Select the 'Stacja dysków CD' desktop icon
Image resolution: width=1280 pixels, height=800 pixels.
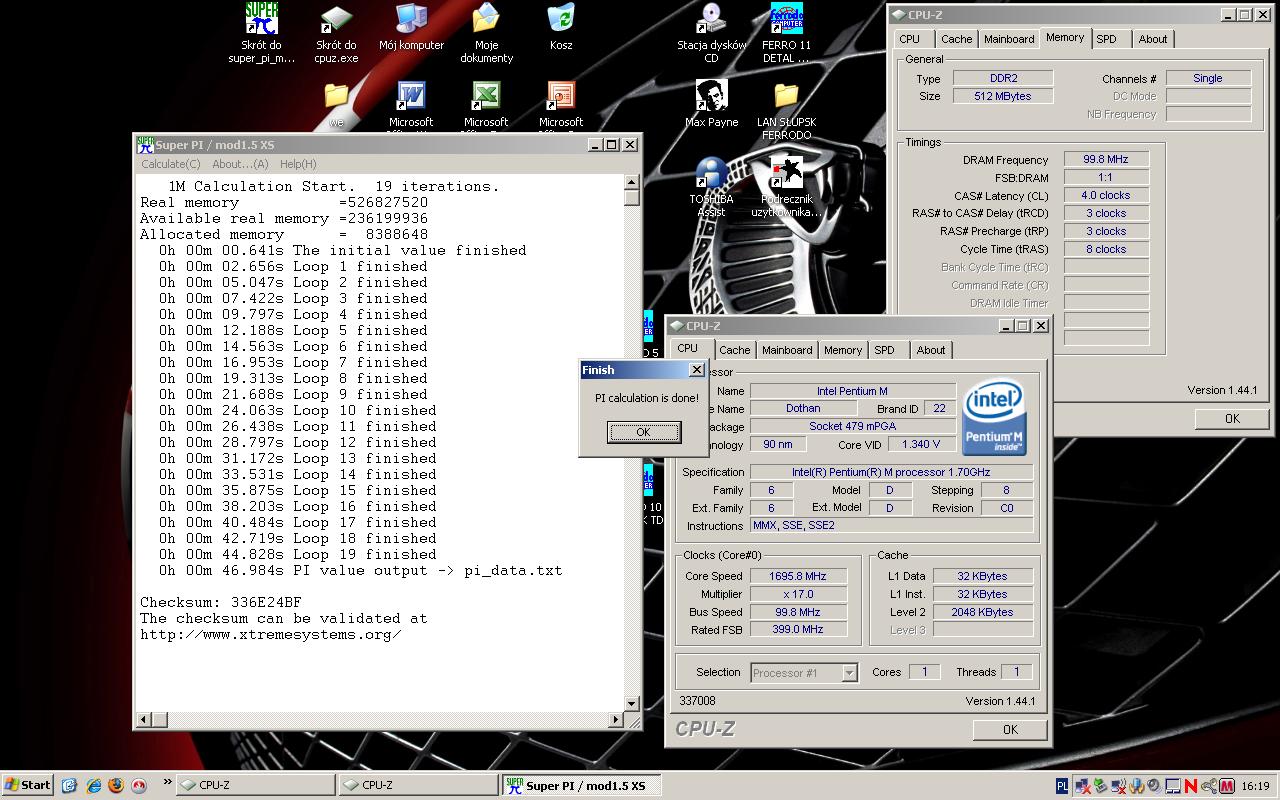pyautogui.click(x=711, y=19)
